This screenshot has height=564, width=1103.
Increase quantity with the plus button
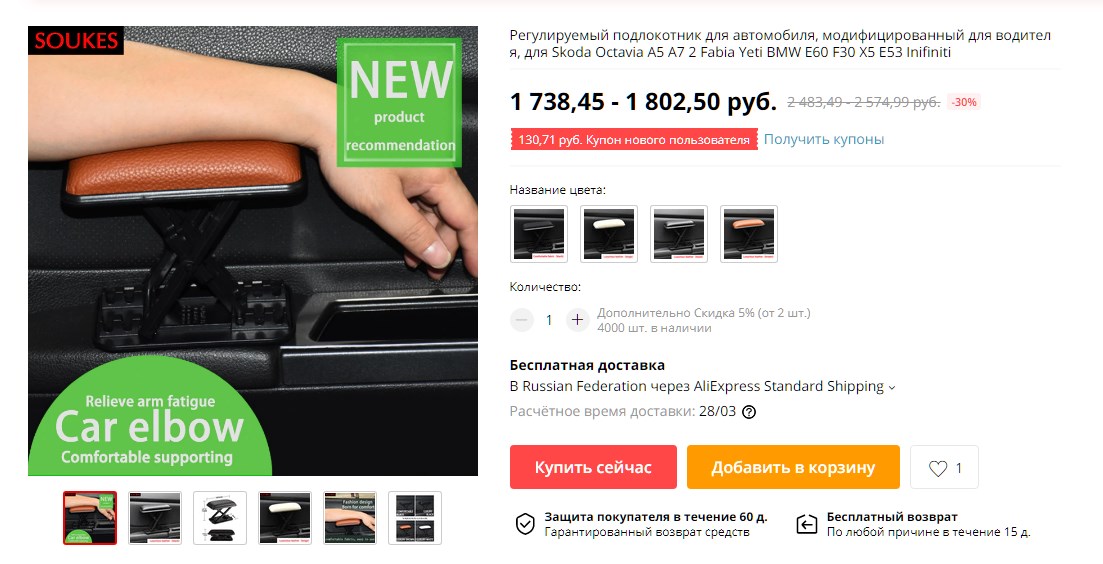click(x=578, y=320)
